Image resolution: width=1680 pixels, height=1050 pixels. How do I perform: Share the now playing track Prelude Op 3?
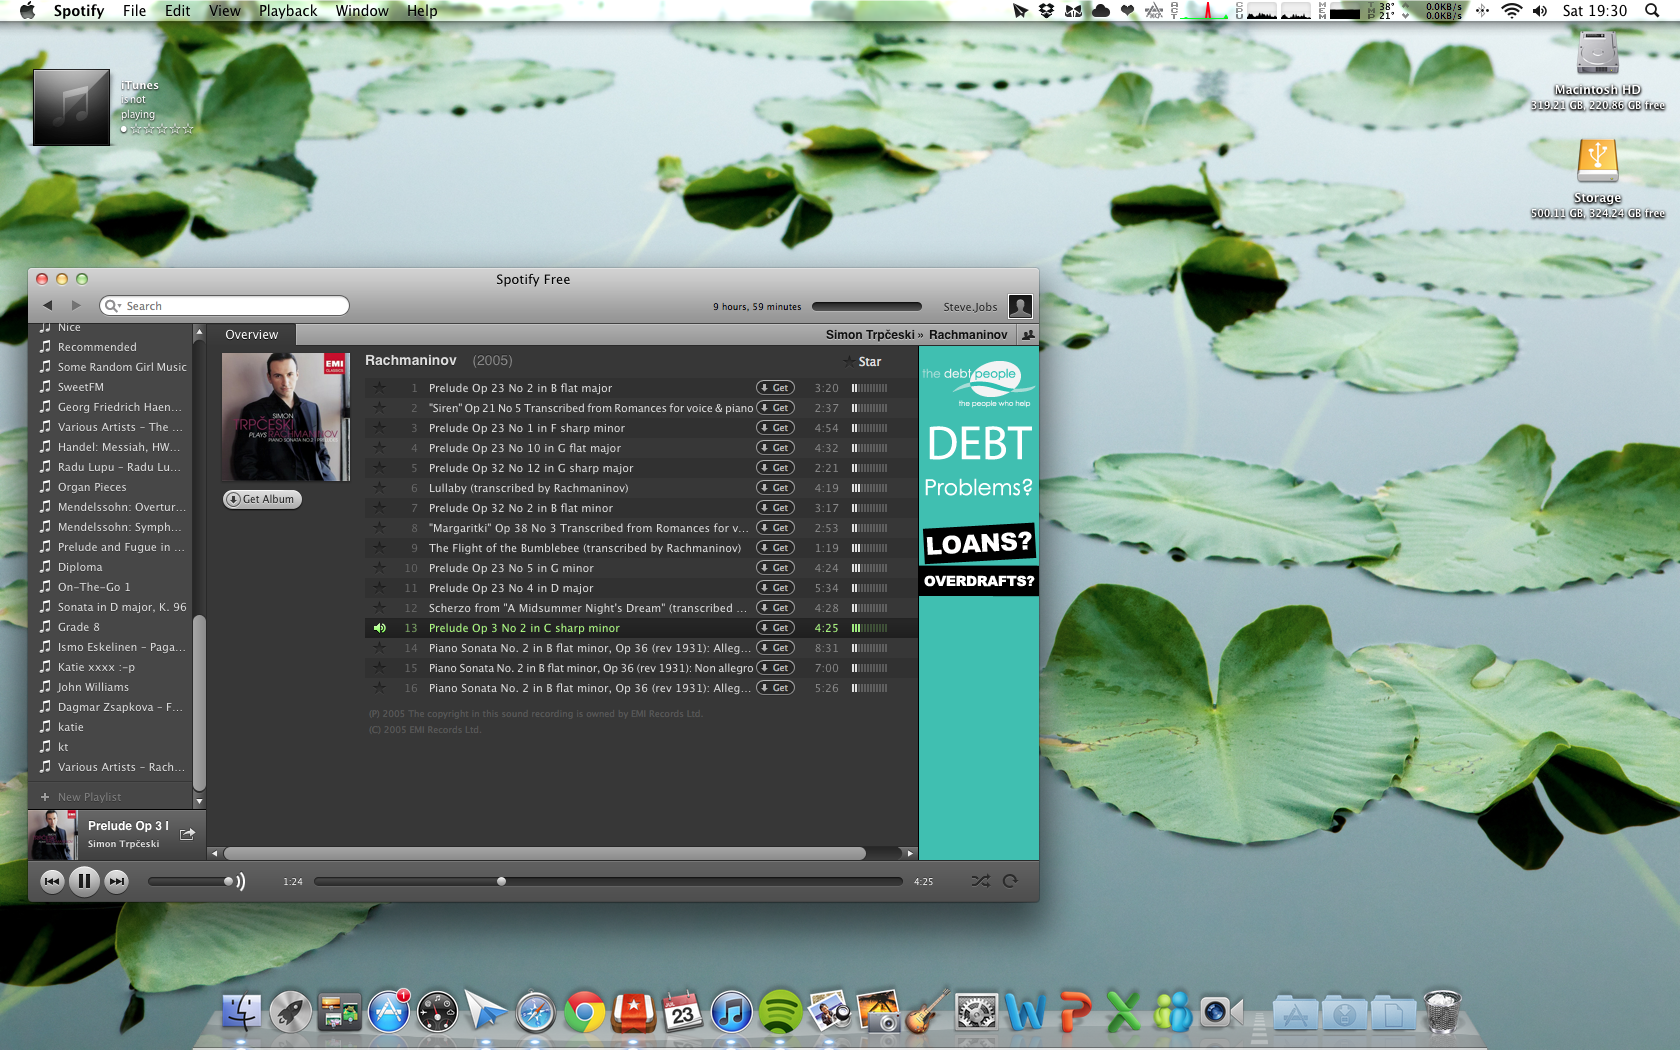[x=187, y=833]
